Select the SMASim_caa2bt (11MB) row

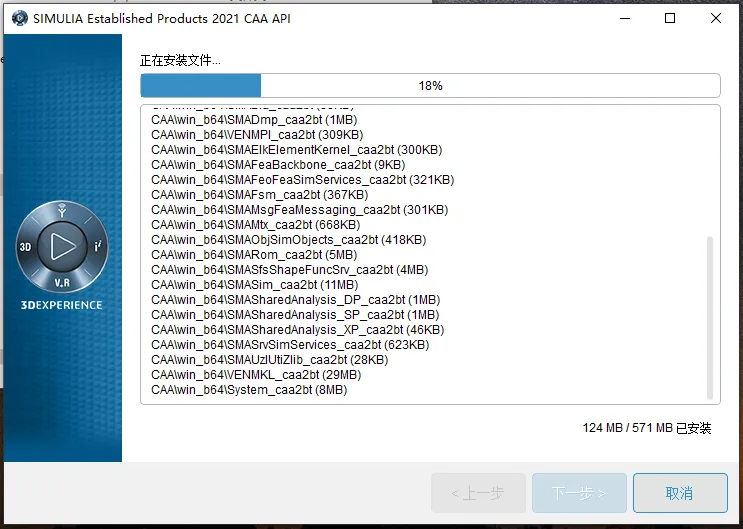point(254,285)
